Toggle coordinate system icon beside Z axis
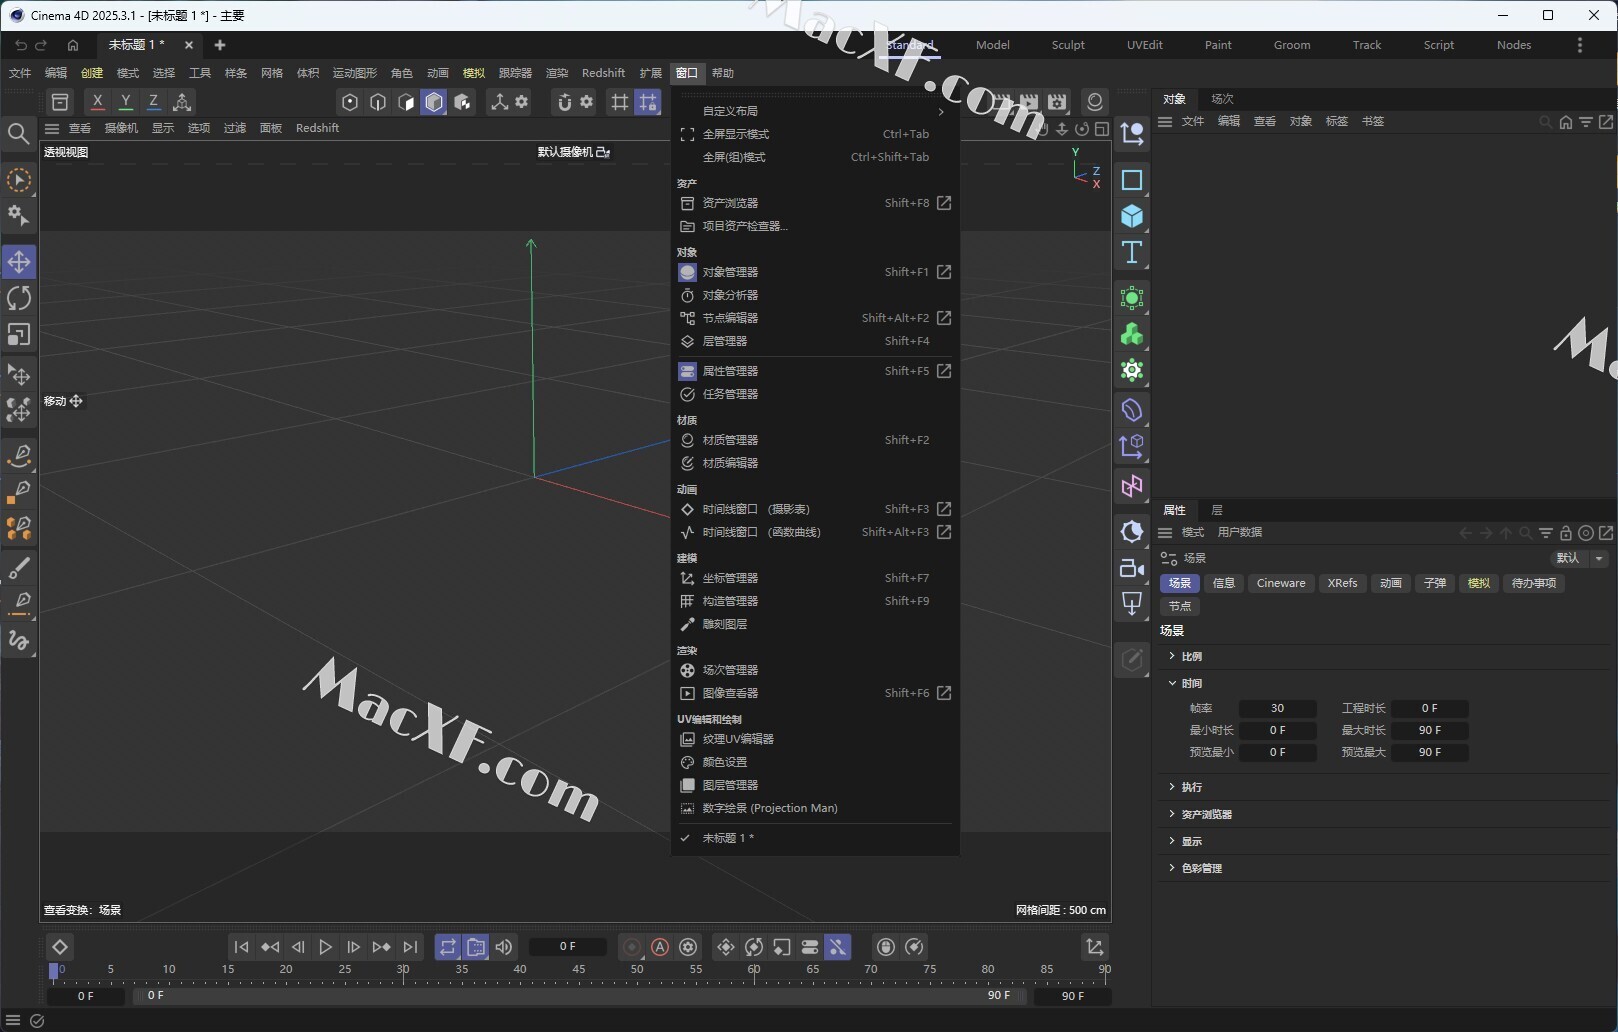This screenshot has width=1618, height=1032. click(x=182, y=102)
